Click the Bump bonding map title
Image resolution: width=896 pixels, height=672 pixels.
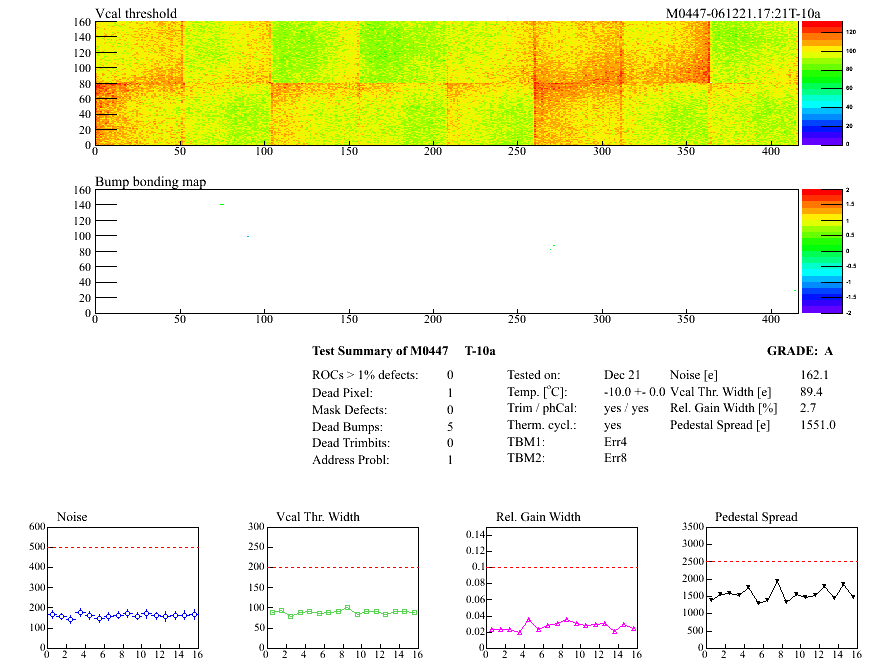tap(151, 182)
